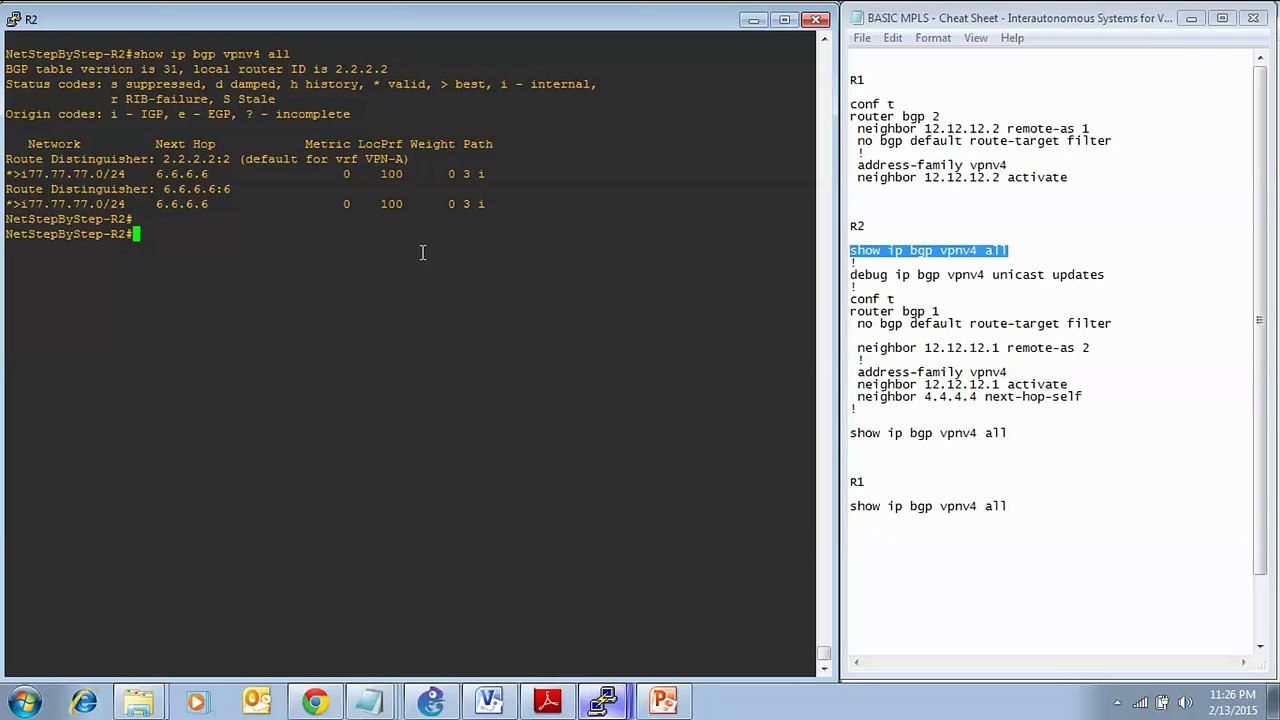1280x720 pixels.
Task: Open the PuTTY system menu icon on R2 window
Action: click(x=14, y=19)
